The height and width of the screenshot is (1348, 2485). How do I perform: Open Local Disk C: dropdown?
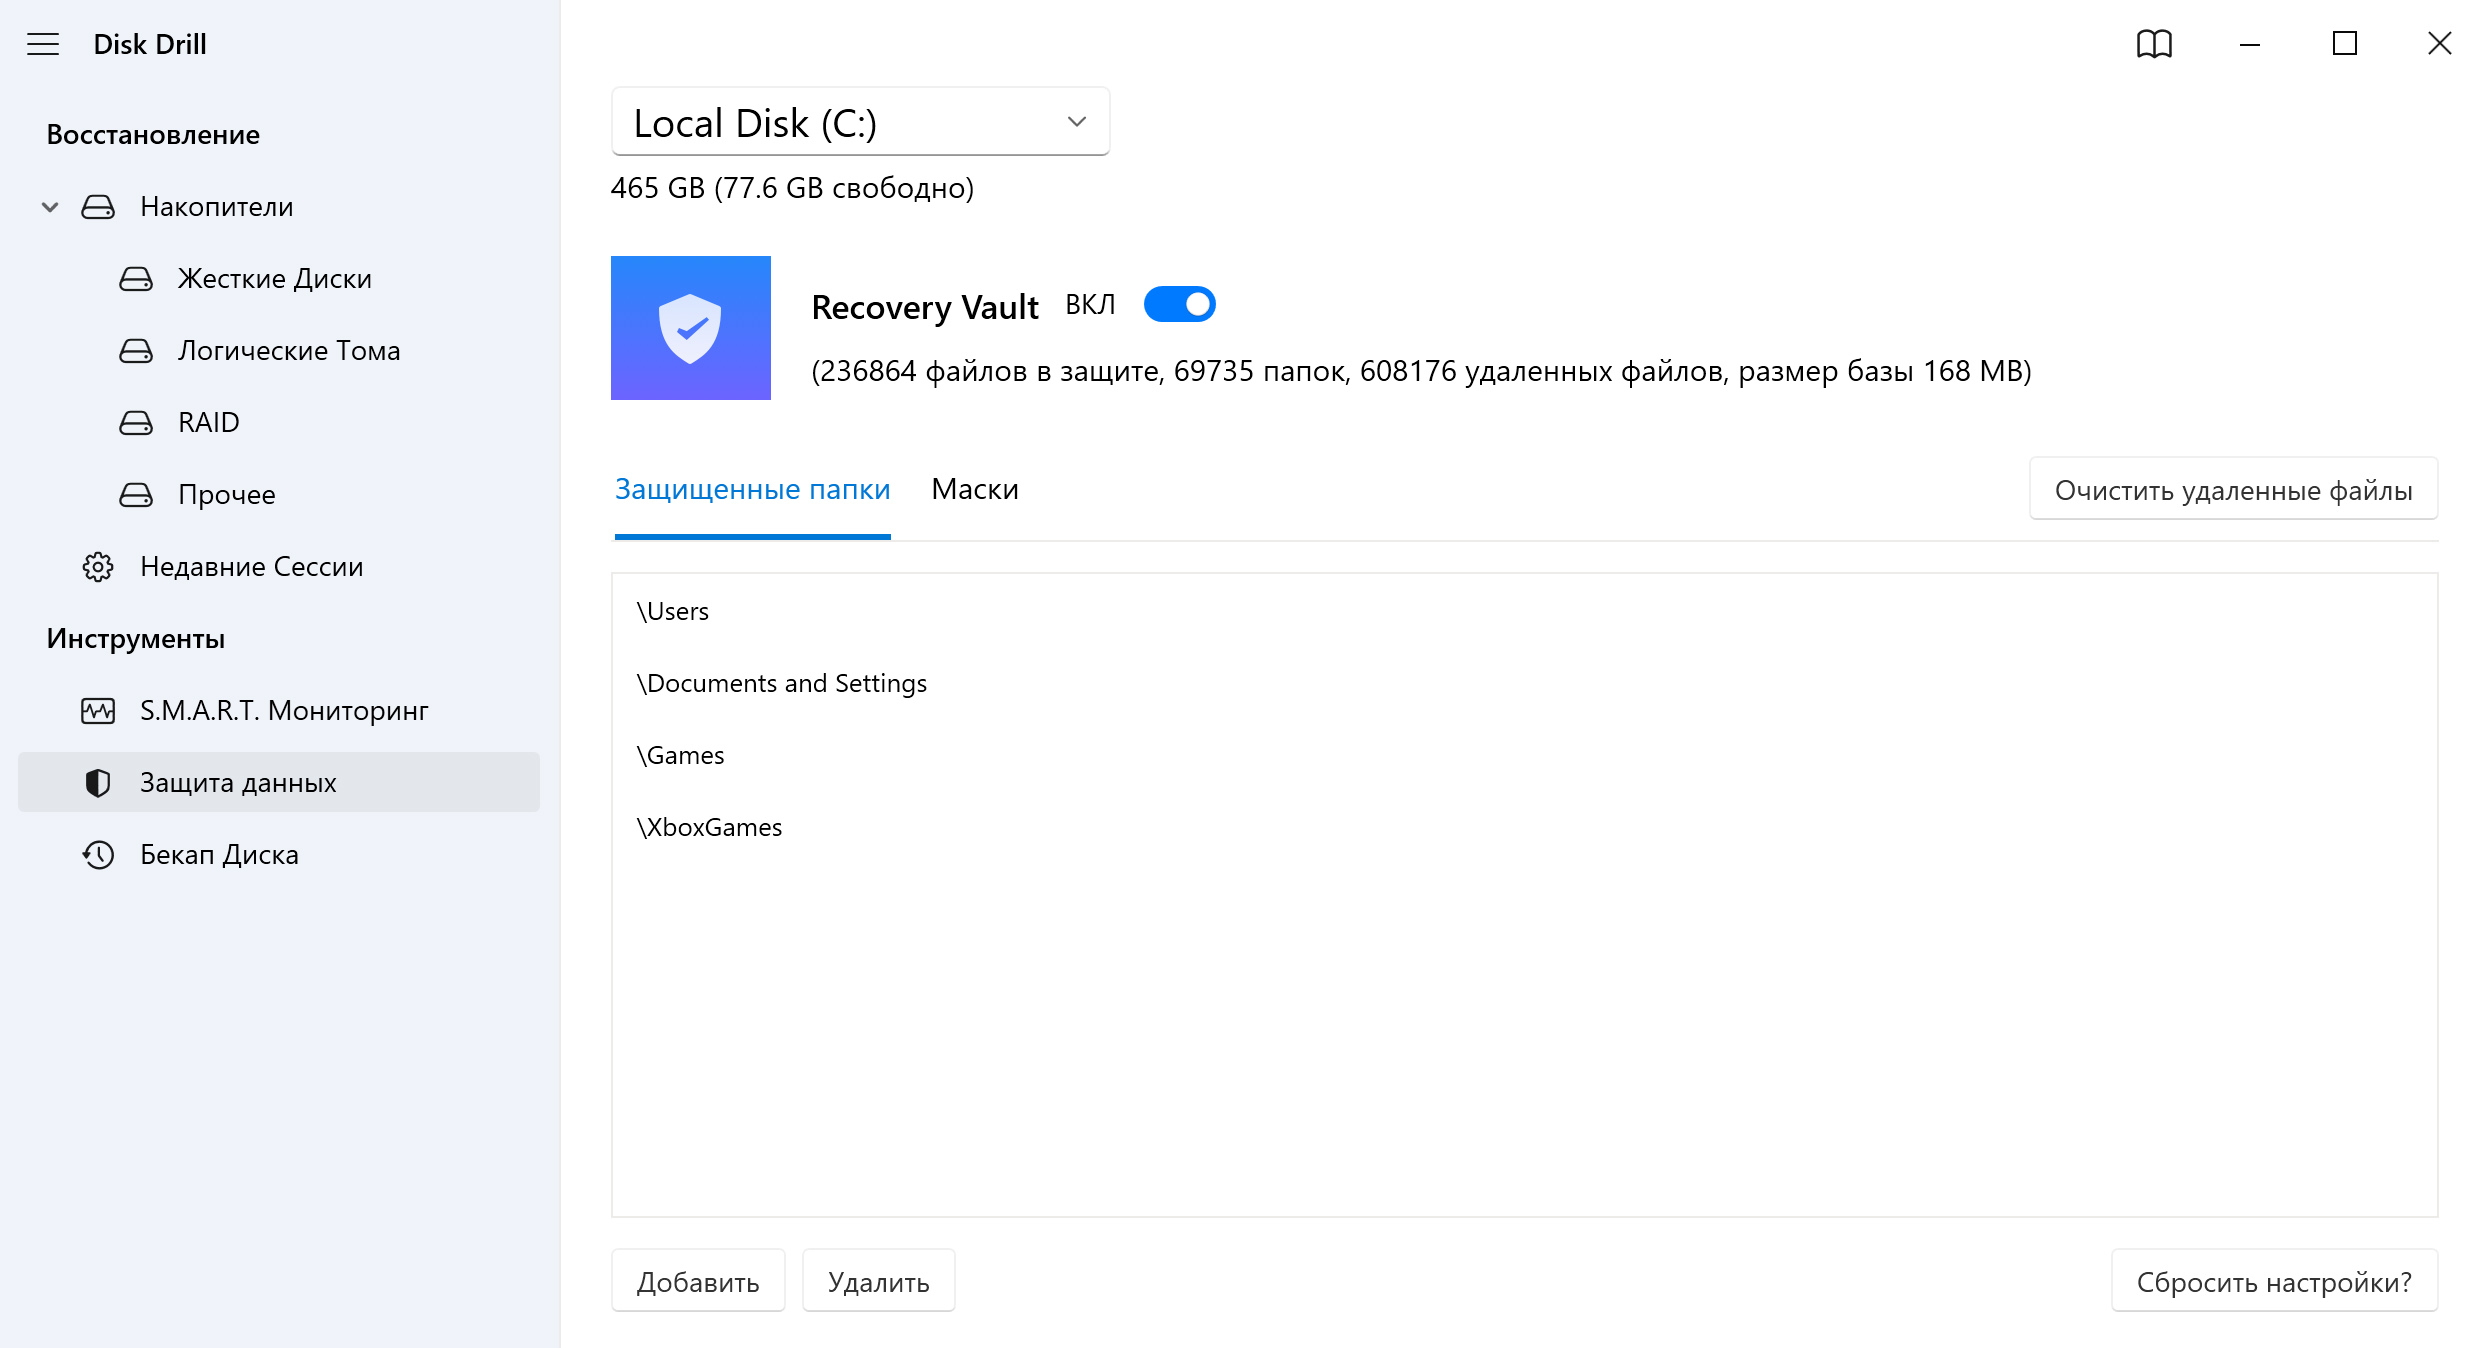click(858, 121)
